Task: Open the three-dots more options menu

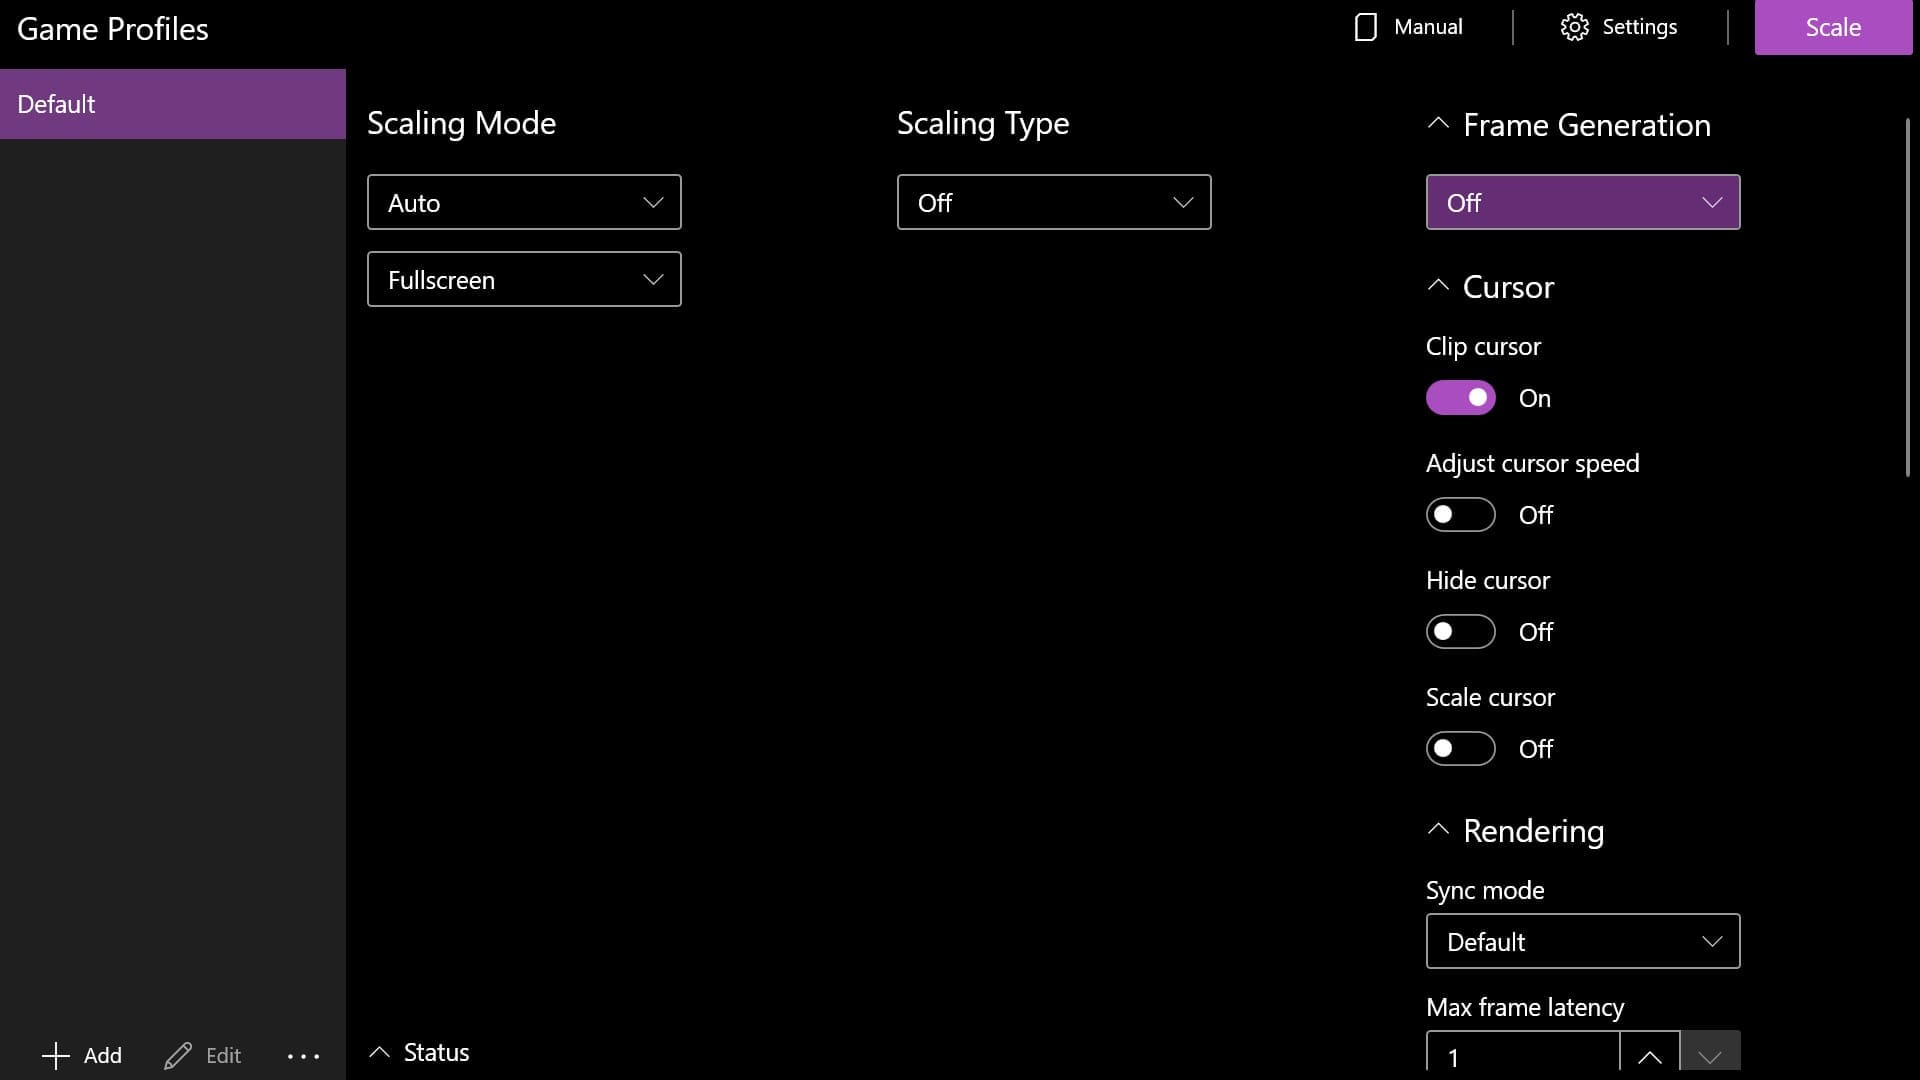Action: pyautogui.click(x=303, y=1056)
